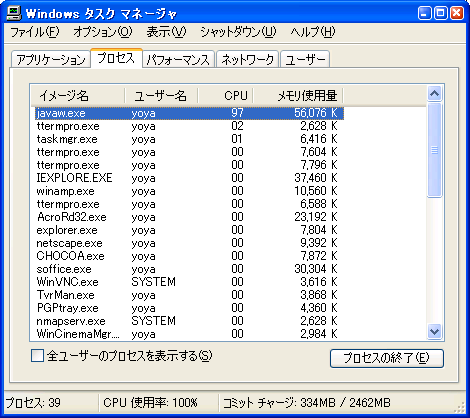The height and width of the screenshot is (418, 470).
Task: Select the nmapserv.exe process
Action: click(189, 321)
